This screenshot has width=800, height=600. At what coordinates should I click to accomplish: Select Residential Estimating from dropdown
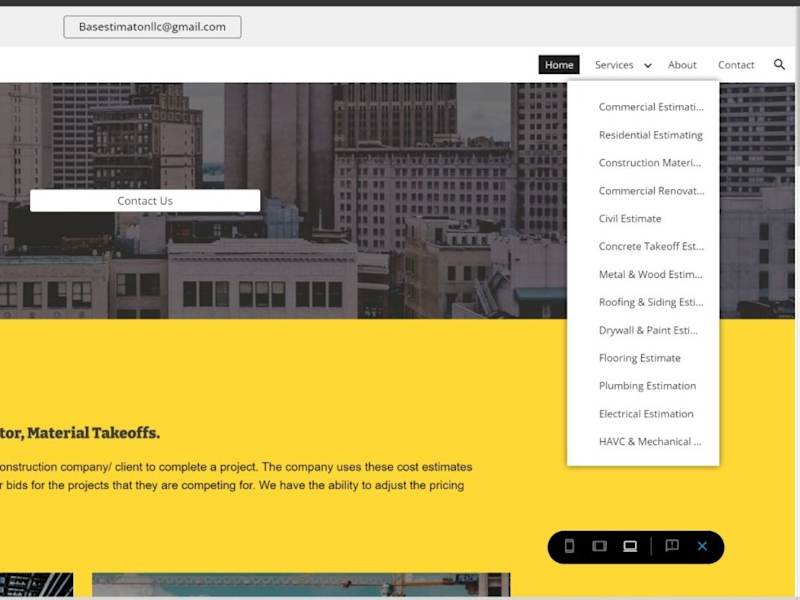tap(651, 135)
